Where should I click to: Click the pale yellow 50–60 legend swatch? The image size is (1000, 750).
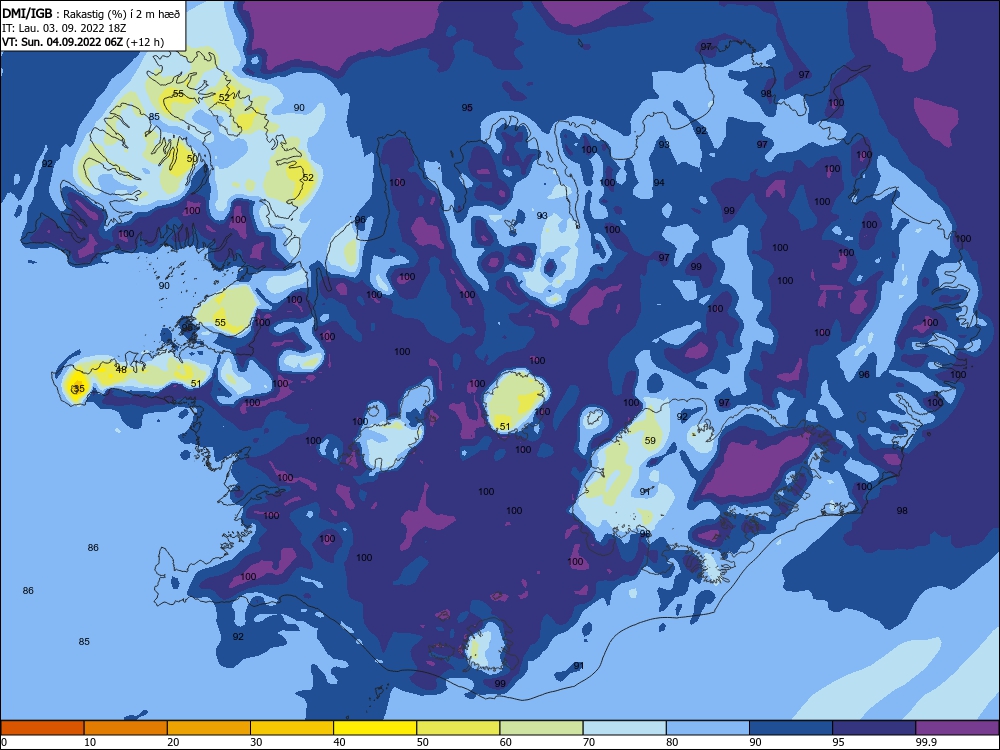coord(458,728)
